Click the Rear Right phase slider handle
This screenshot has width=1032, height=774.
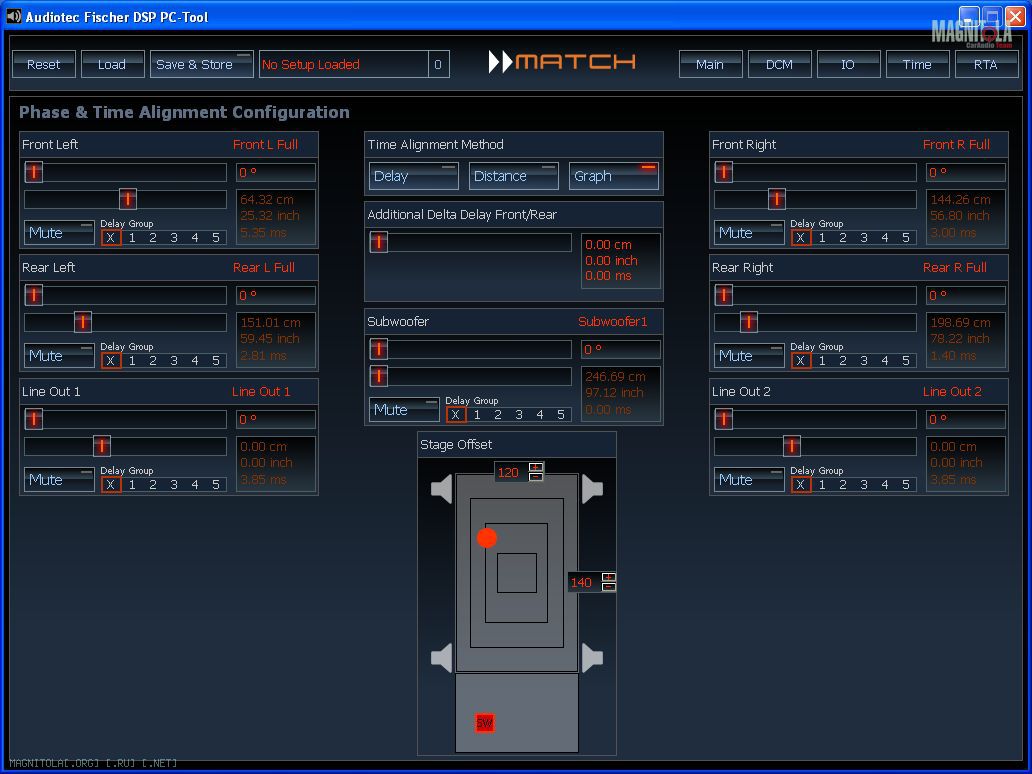point(723,295)
